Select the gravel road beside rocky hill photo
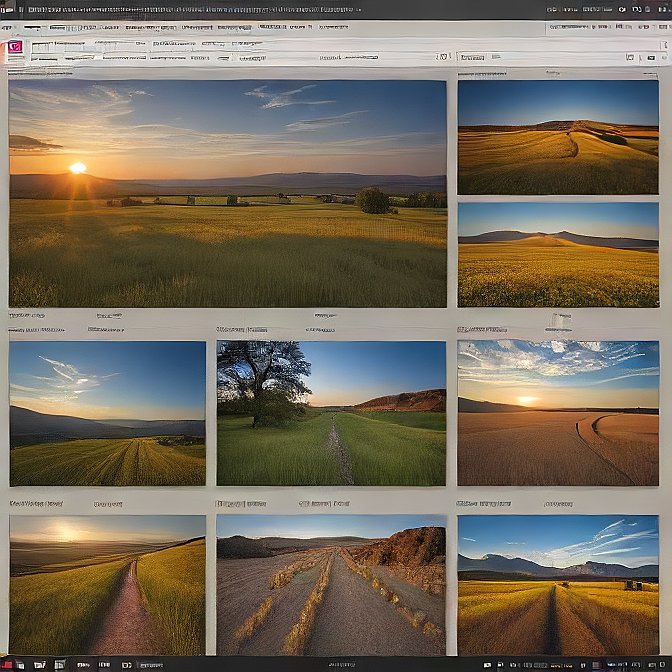This screenshot has width=672, height=672. pyautogui.click(x=331, y=585)
